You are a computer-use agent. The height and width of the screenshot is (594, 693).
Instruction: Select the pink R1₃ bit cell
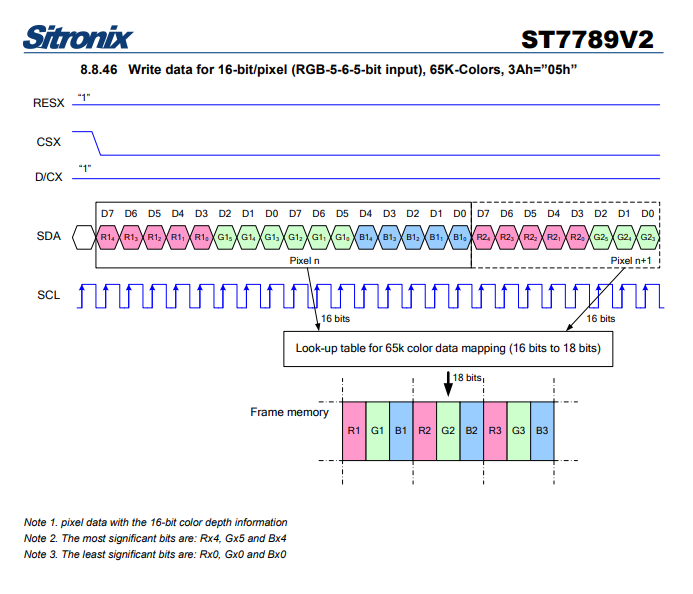(131, 237)
